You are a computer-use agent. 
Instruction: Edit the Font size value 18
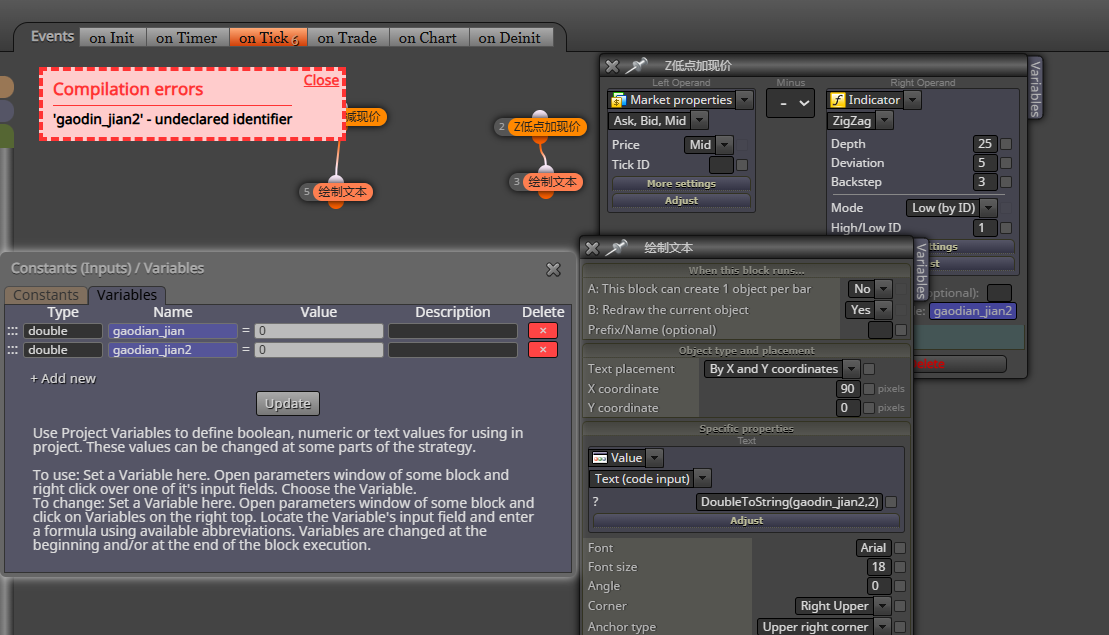coord(878,566)
